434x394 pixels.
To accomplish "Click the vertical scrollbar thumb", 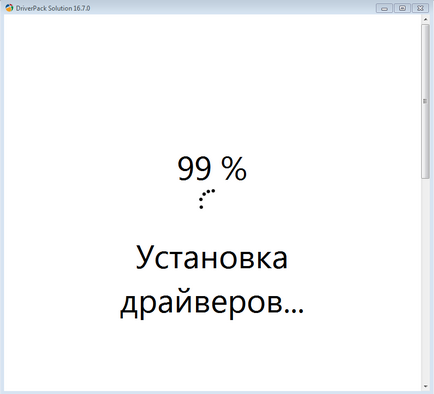I will pos(425,101).
